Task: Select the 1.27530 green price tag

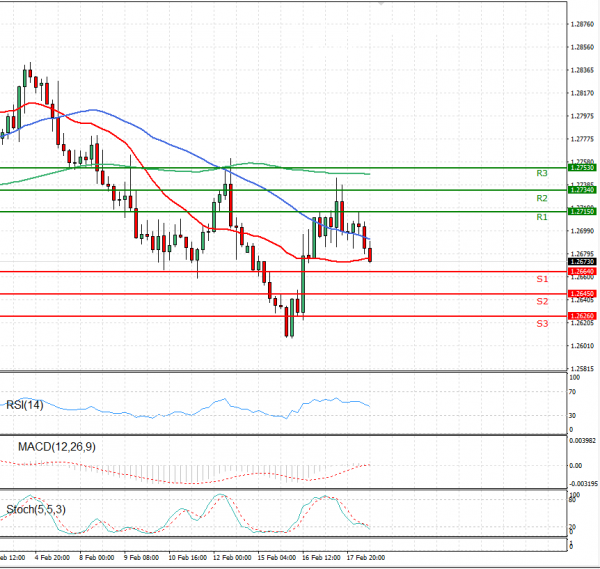Action: click(x=582, y=168)
